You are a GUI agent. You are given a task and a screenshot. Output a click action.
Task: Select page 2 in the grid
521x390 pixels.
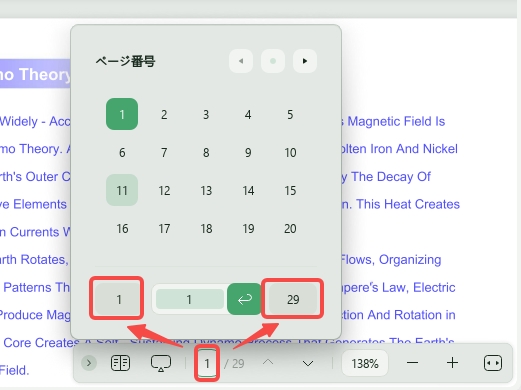164,115
